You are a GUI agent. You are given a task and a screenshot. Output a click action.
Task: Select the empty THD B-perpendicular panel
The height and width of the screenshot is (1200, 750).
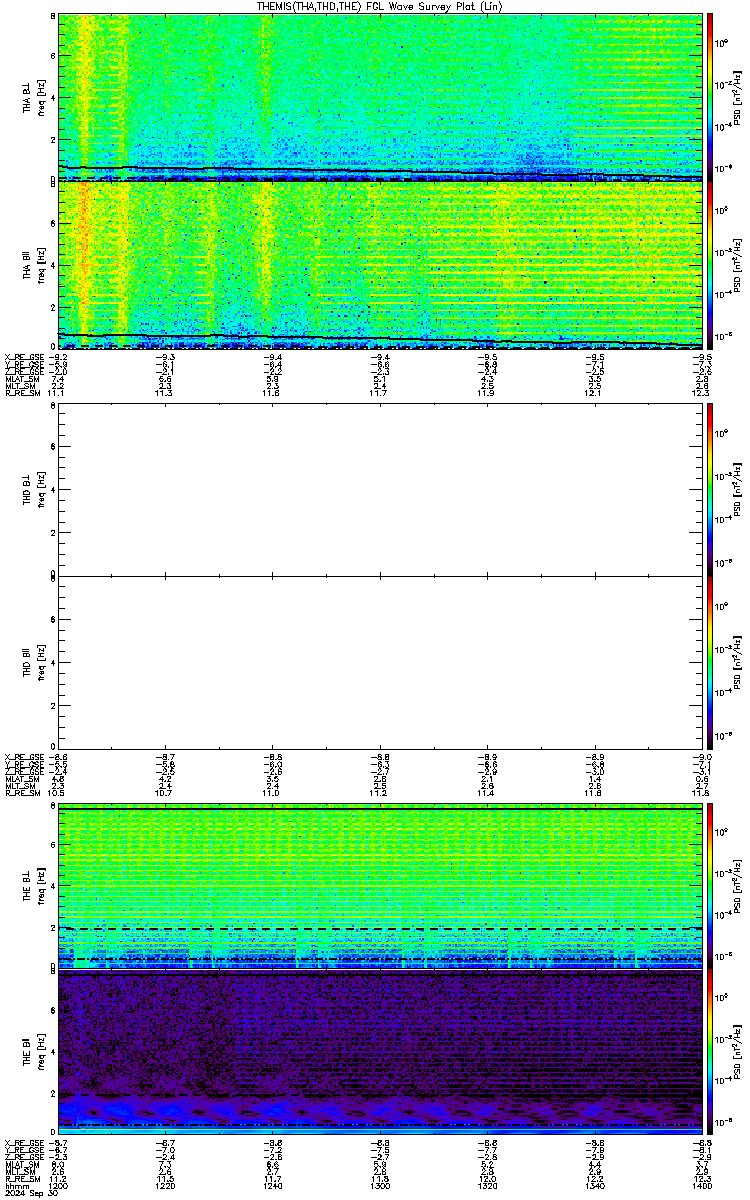[x=380, y=490]
